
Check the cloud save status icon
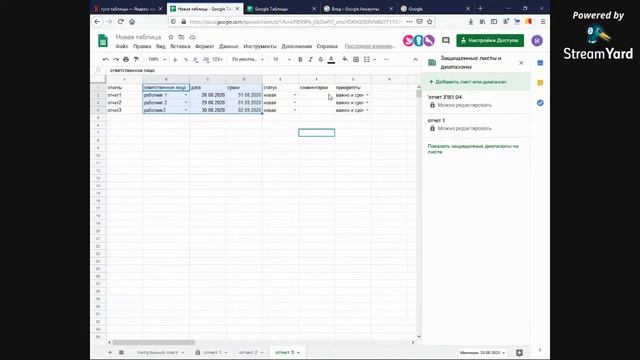coord(192,37)
